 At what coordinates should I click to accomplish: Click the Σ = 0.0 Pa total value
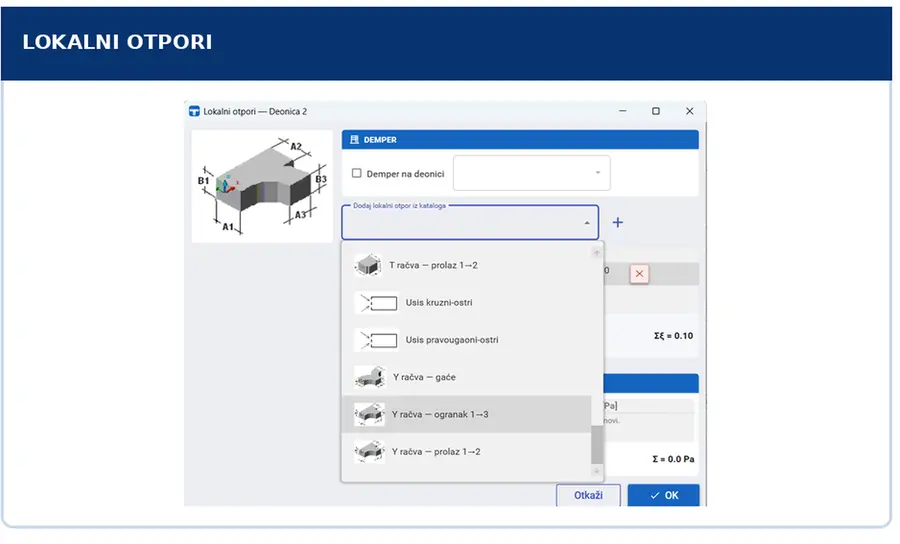(673, 459)
